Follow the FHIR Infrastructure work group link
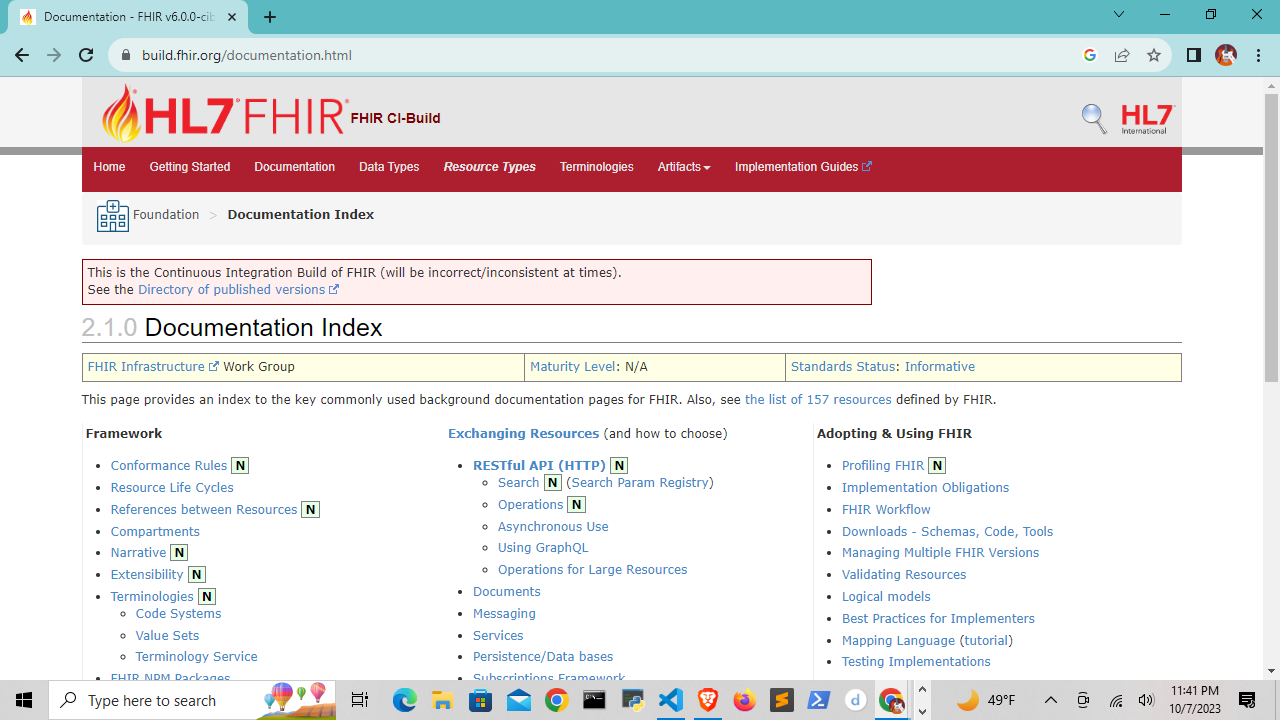1280x720 pixels. pos(153,367)
